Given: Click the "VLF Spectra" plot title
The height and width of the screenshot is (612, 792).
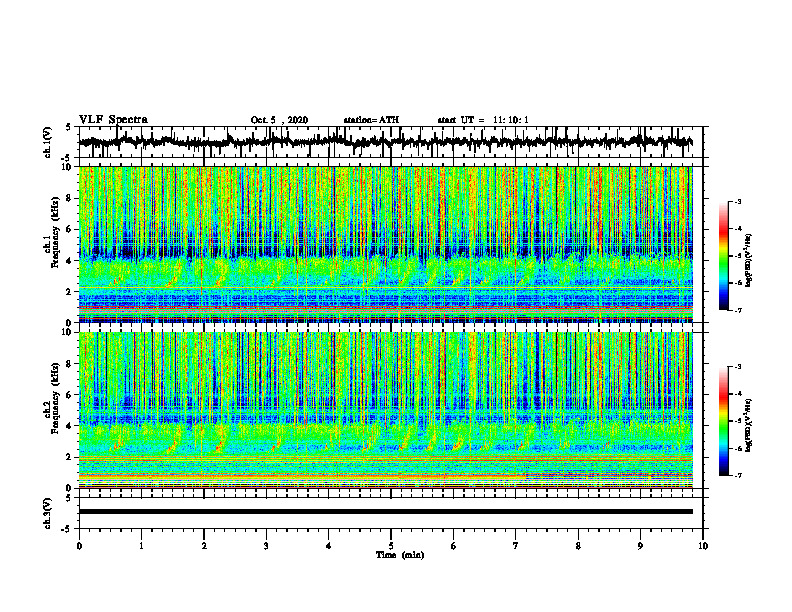Looking at the screenshot, I should coord(113,120).
